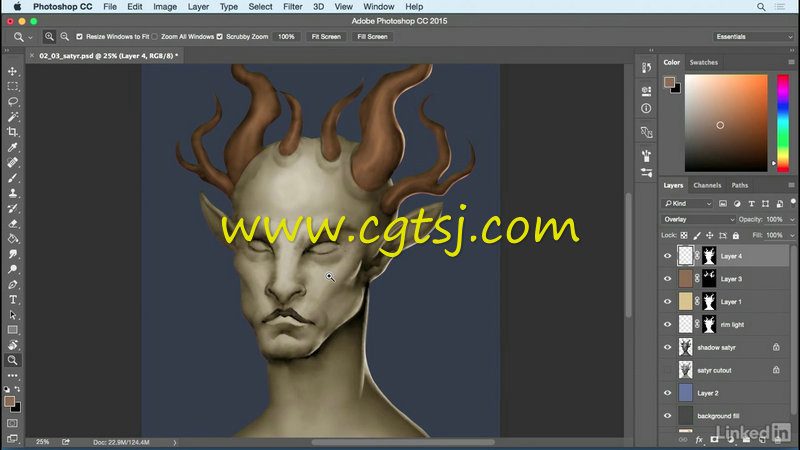
Task: Select the Magic Wand tool
Action: click(13, 117)
